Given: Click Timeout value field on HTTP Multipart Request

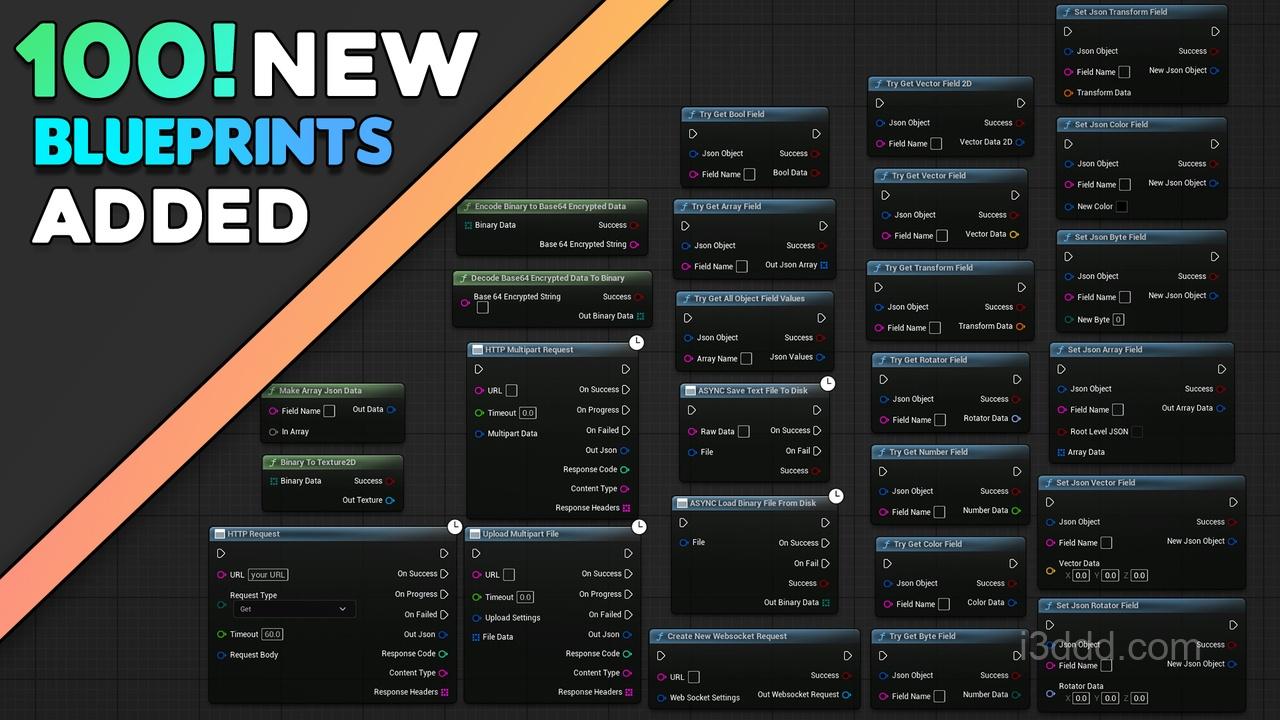Looking at the screenshot, I should coord(527,413).
